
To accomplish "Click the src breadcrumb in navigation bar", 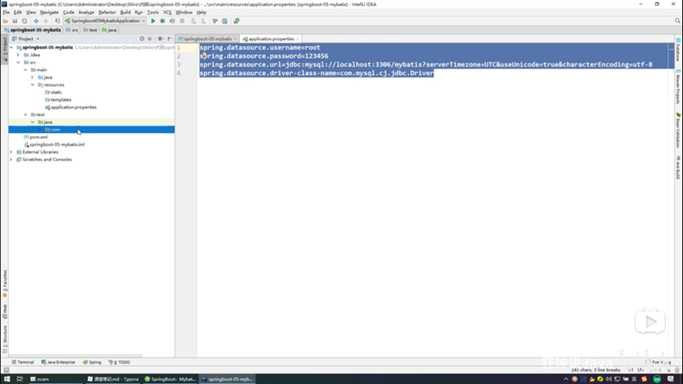I will coord(72,30).
